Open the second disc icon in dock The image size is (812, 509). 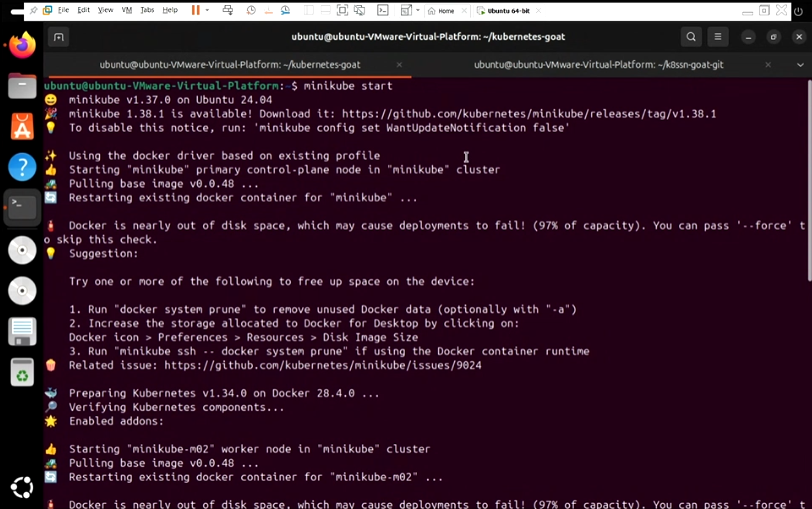(x=22, y=290)
